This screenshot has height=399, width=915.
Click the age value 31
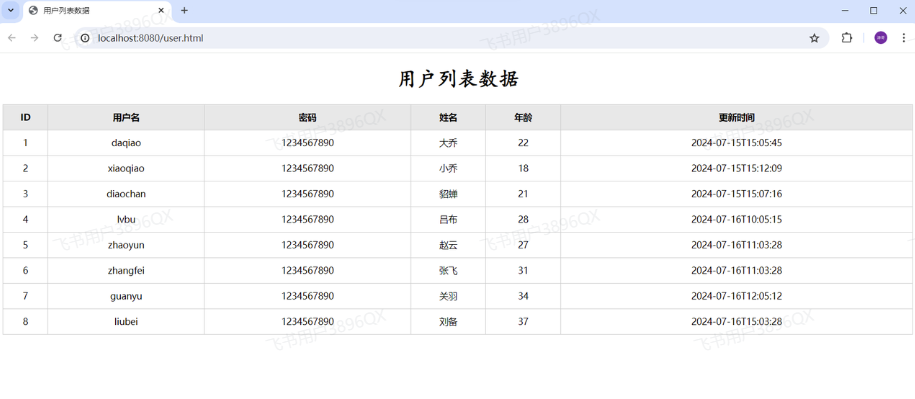click(523, 271)
